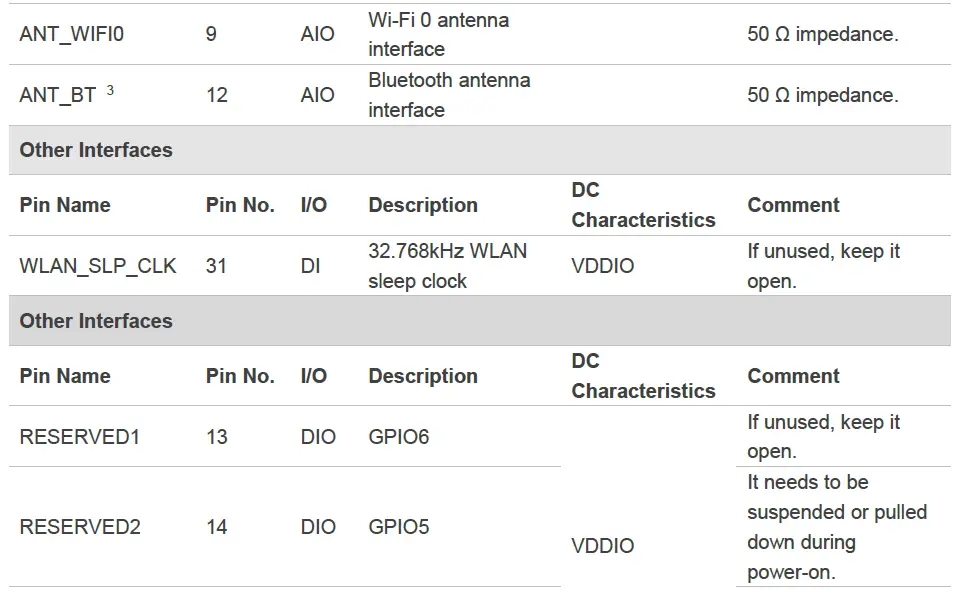Select the 50 Ω impedance comment for ANT_WIFI0

(822, 34)
